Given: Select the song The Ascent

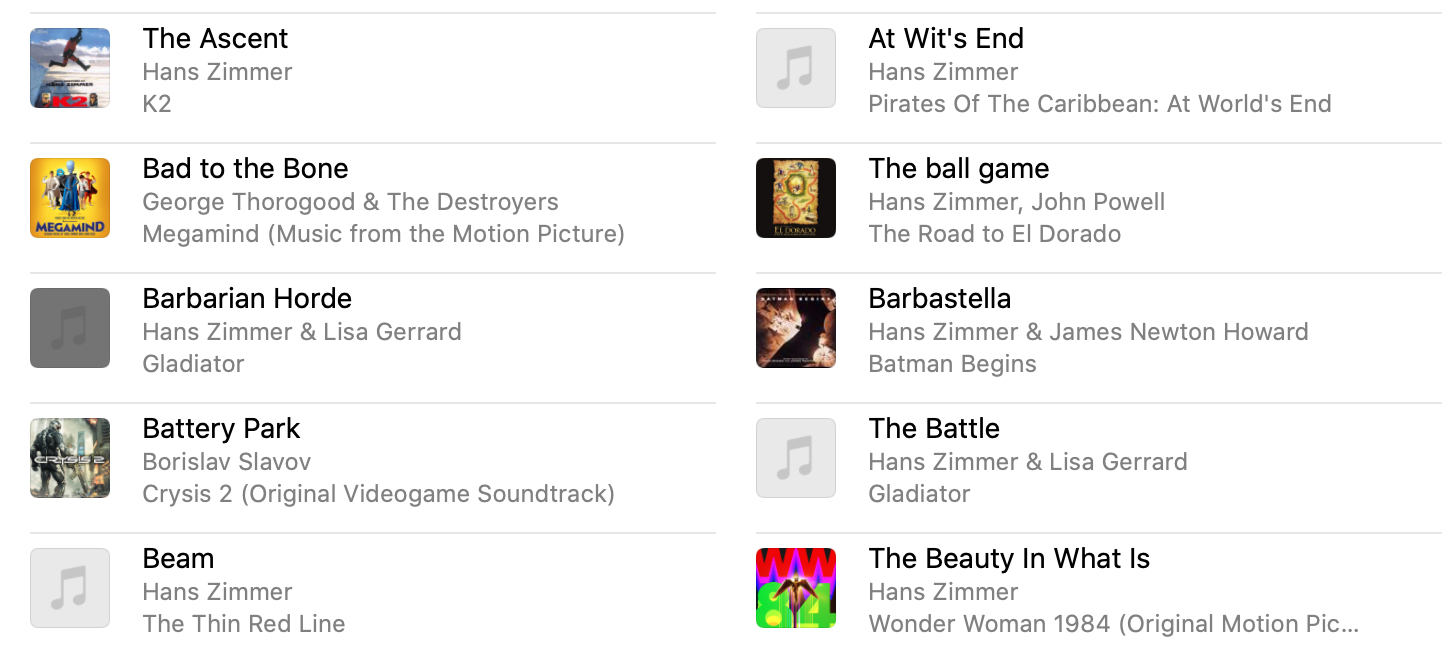Looking at the screenshot, I should click(215, 38).
